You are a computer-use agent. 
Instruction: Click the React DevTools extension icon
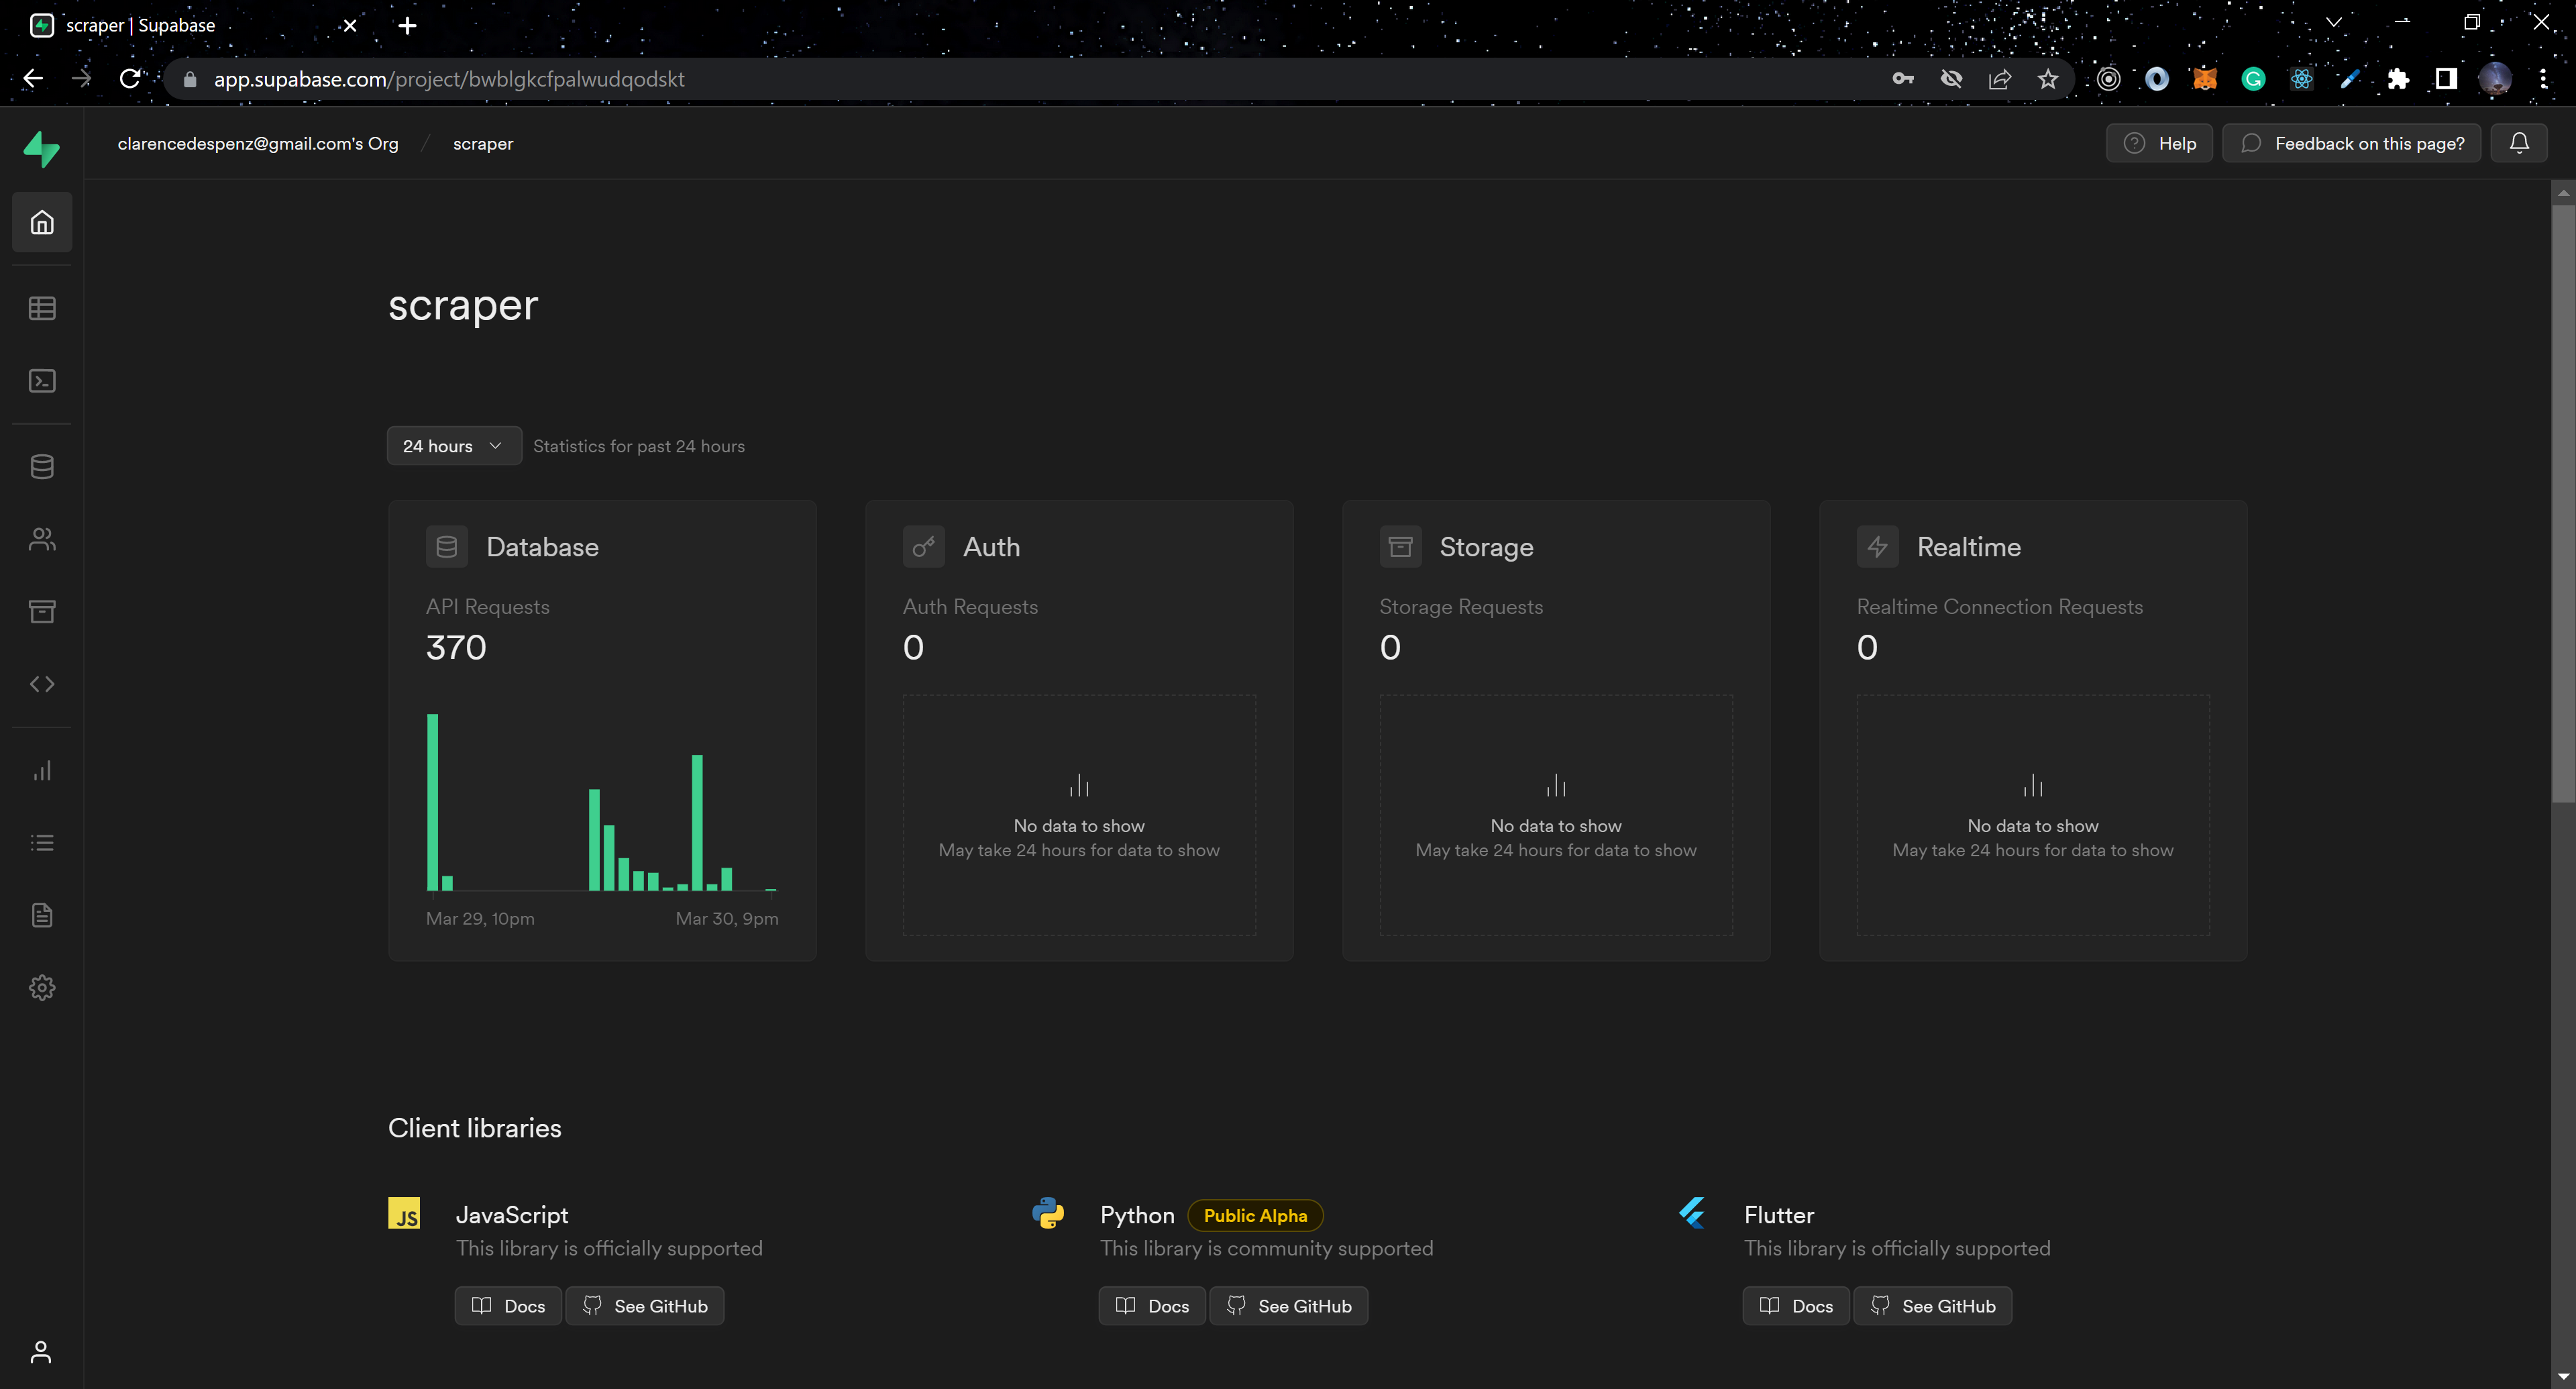(x=2302, y=79)
